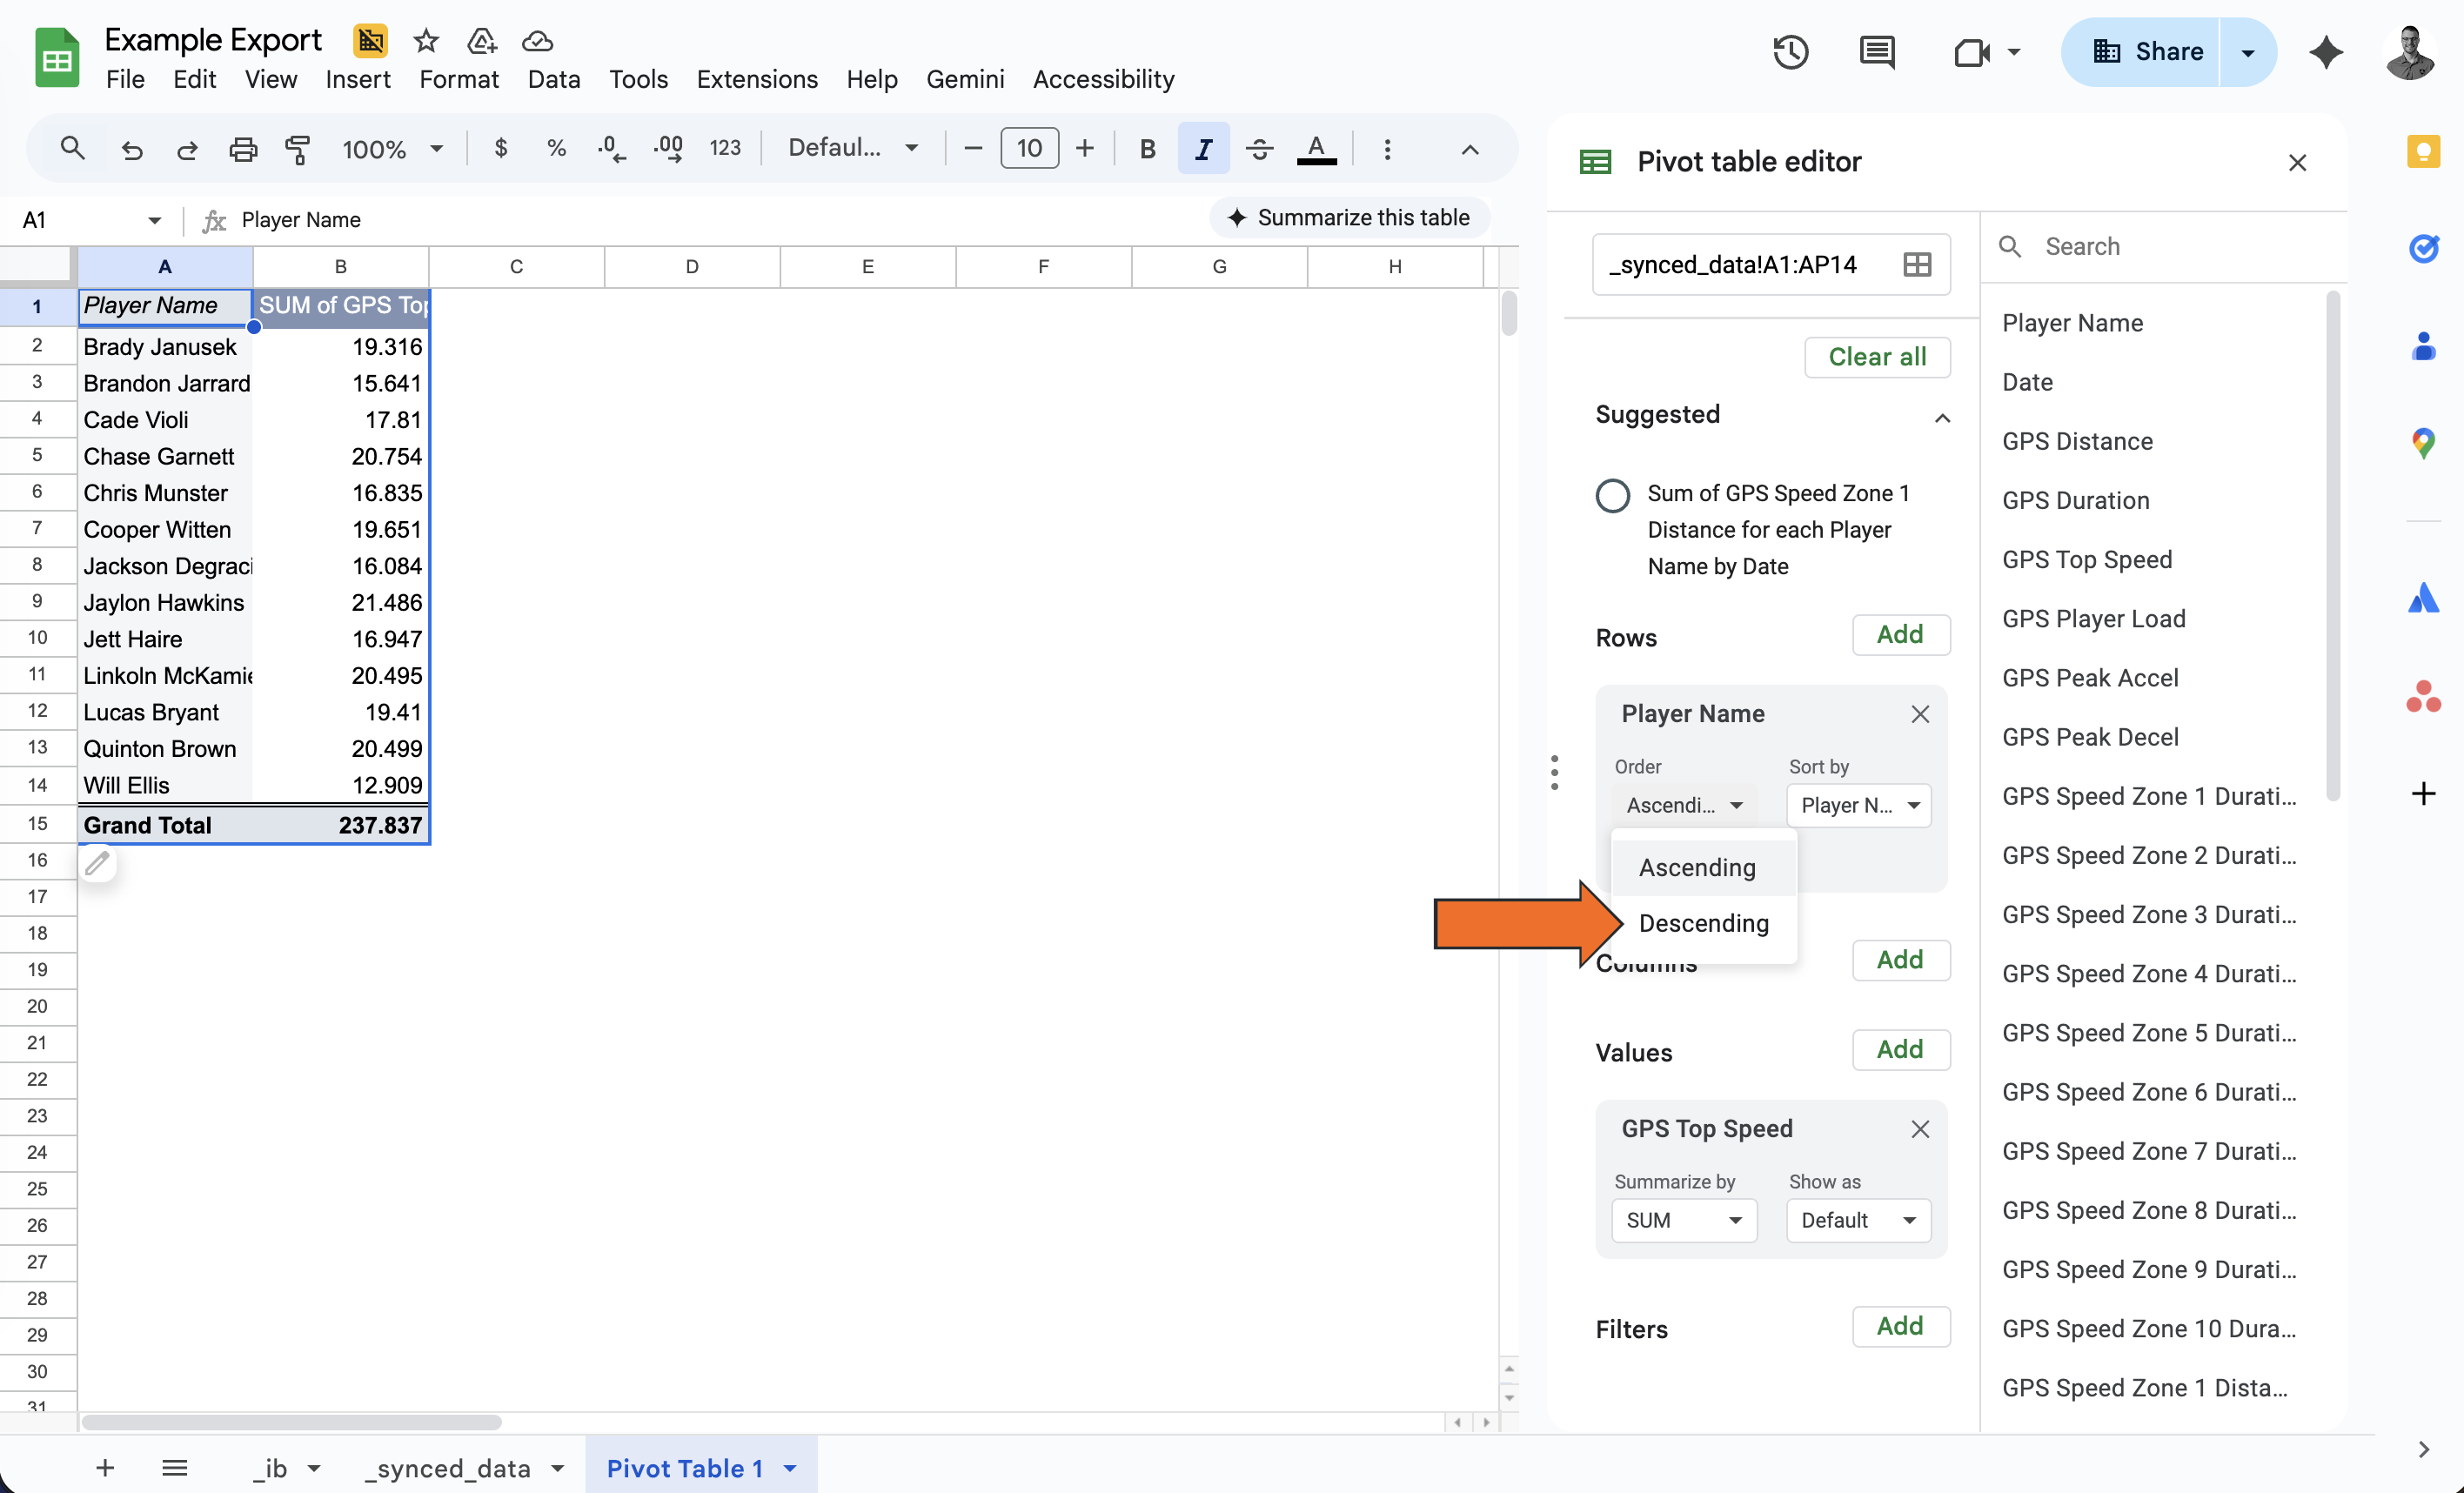
Task: Open Show as Default dropdown
Action: [x=1858, y=1220]
